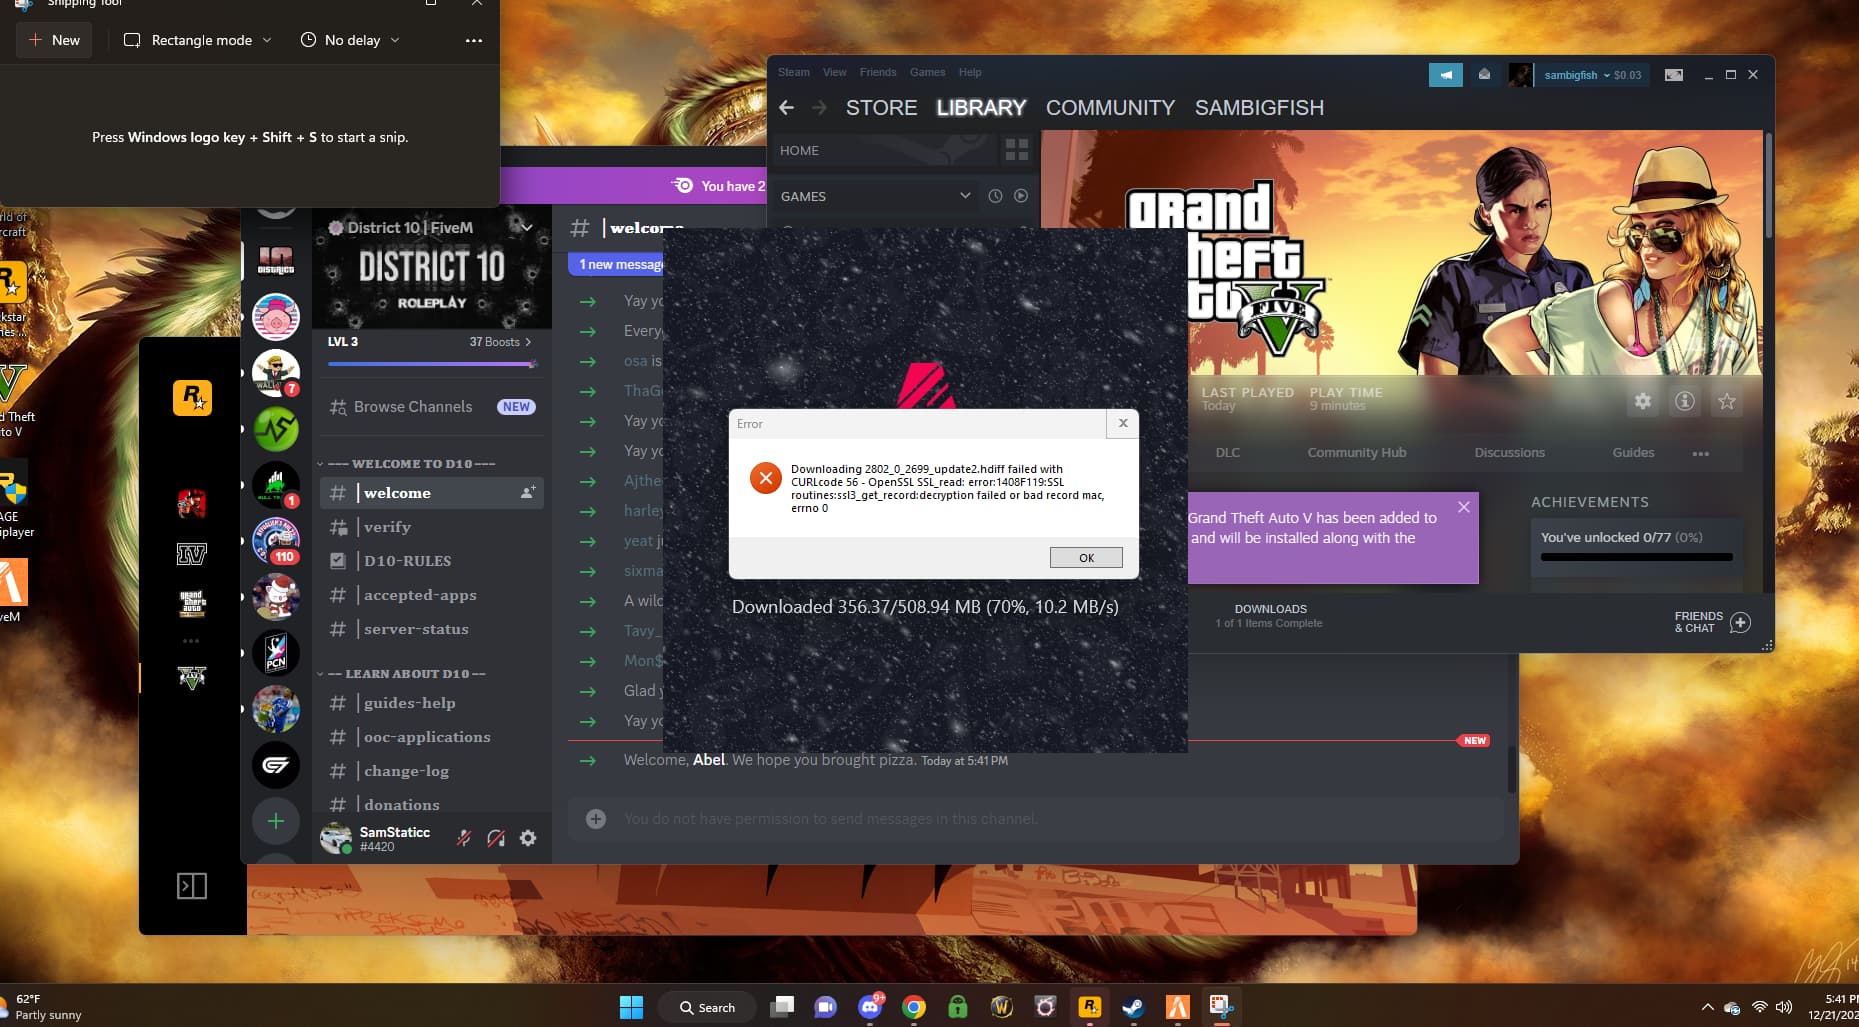Click the Discord server boost progress bar
This screenshot has height=1027, width=1859.
coord(432,364)
